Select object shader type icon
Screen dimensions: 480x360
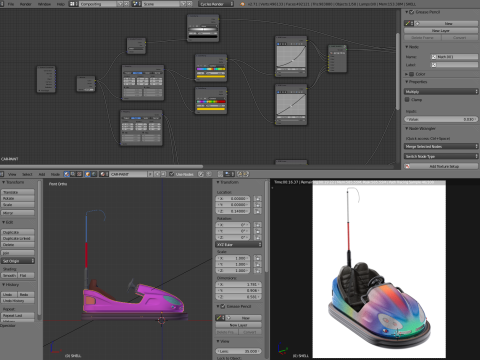88,174
